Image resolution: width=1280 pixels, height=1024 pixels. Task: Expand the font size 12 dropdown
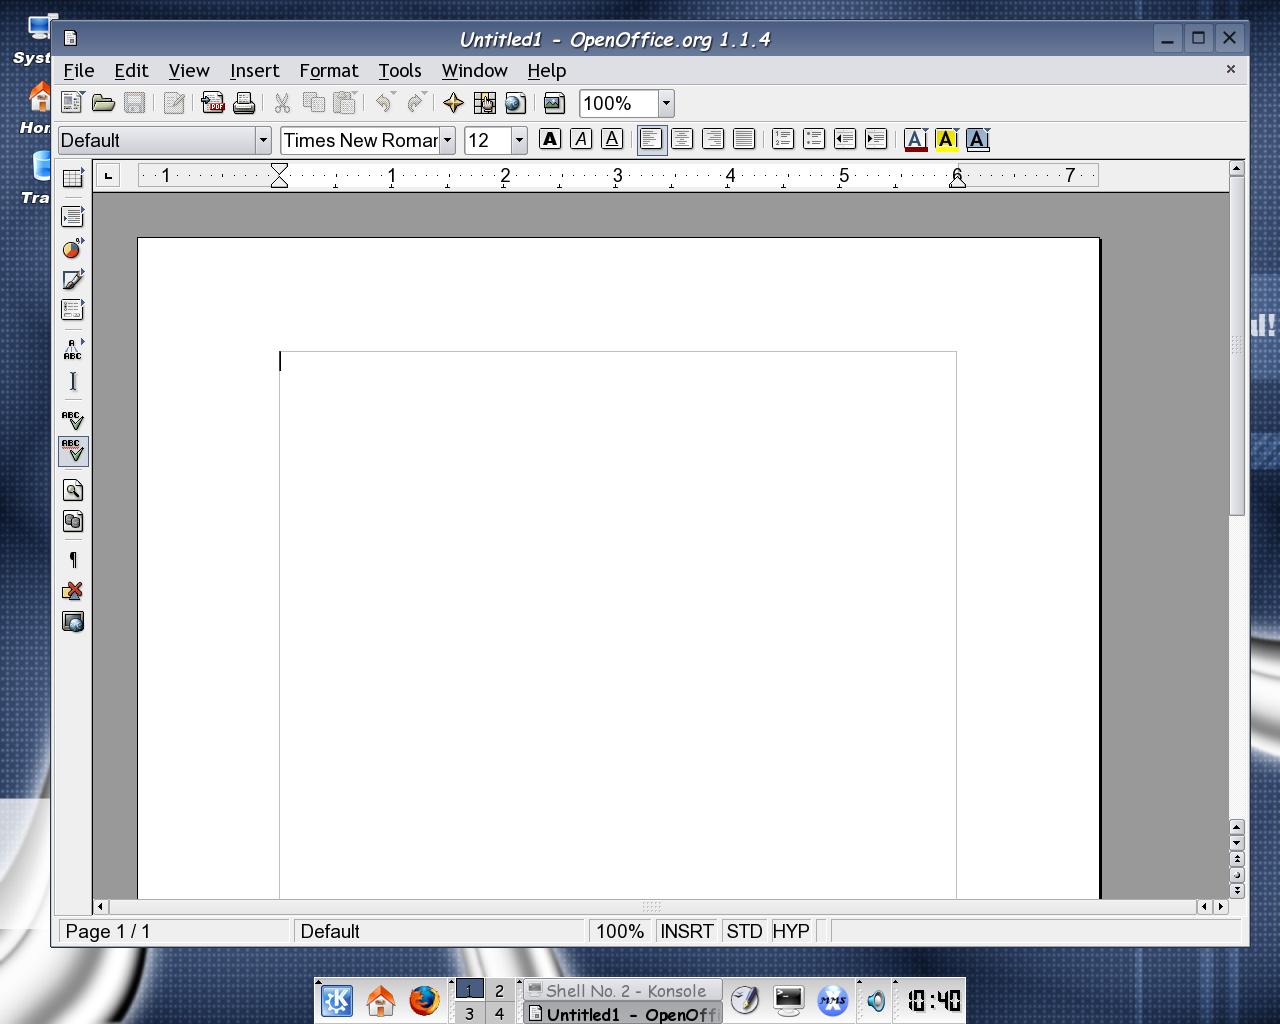tap(519, 140)
